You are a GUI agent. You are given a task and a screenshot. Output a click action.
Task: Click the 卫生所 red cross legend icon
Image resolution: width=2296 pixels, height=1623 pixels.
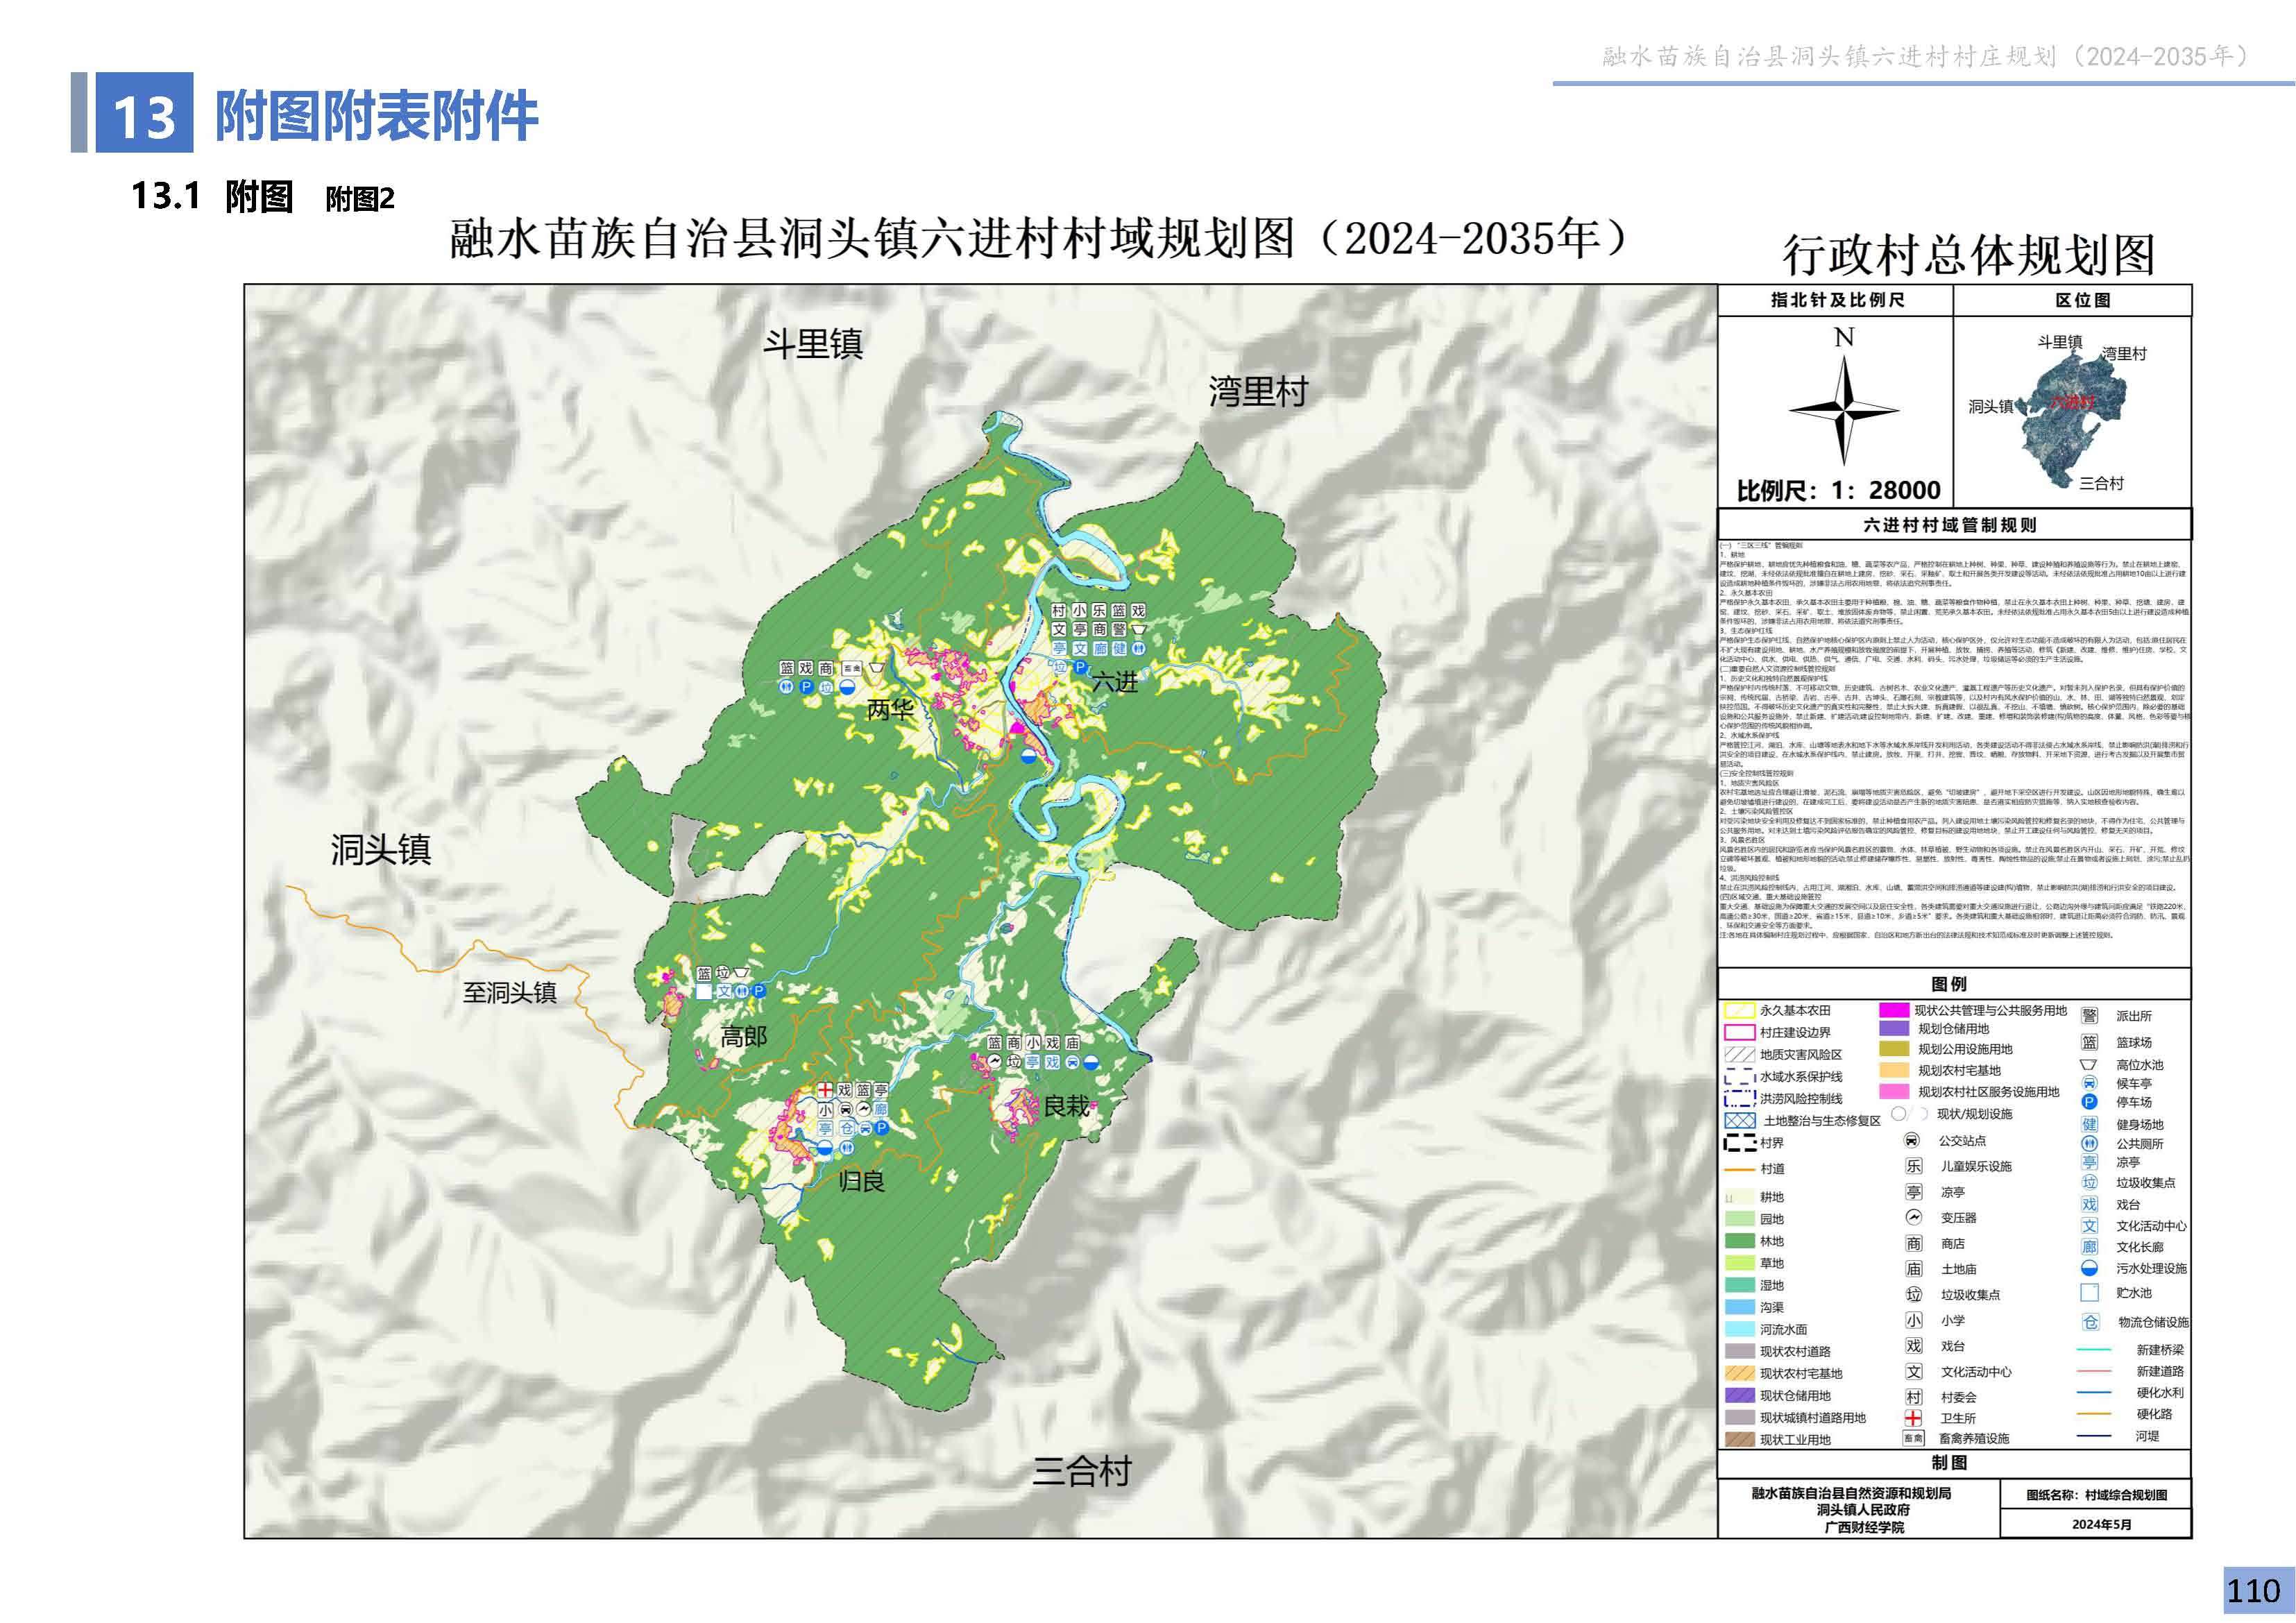[1913, 1417]
